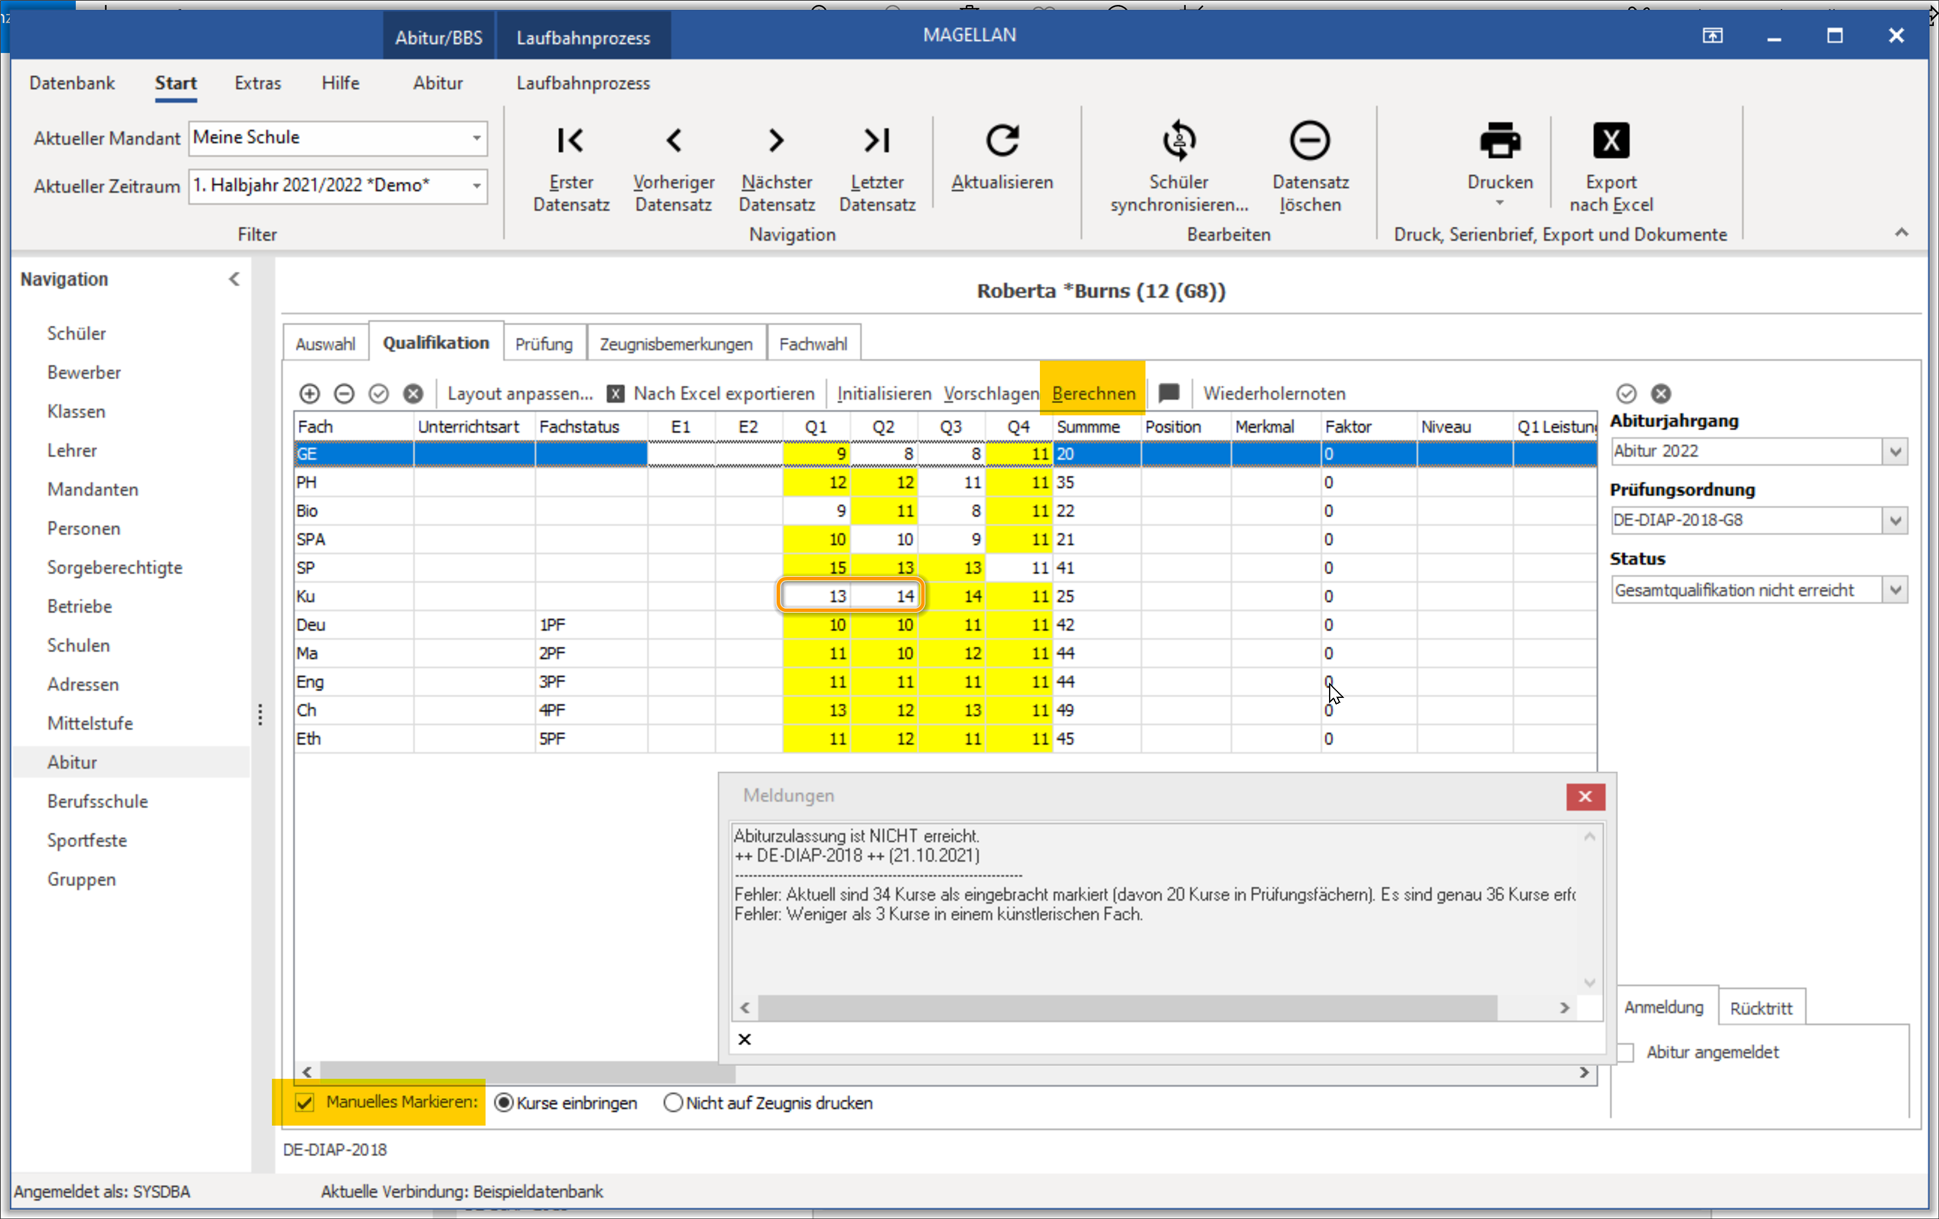
Task: Collapse the Navigation pane
Action: pos(234,279)
